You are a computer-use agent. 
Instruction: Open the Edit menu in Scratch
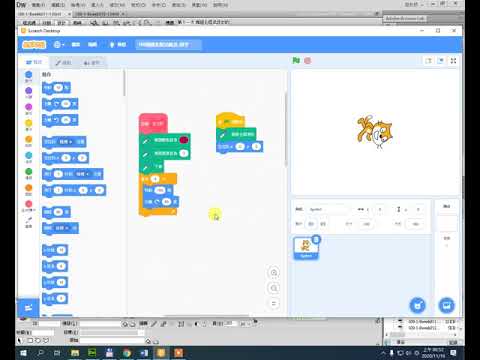[x=92, y=44]
